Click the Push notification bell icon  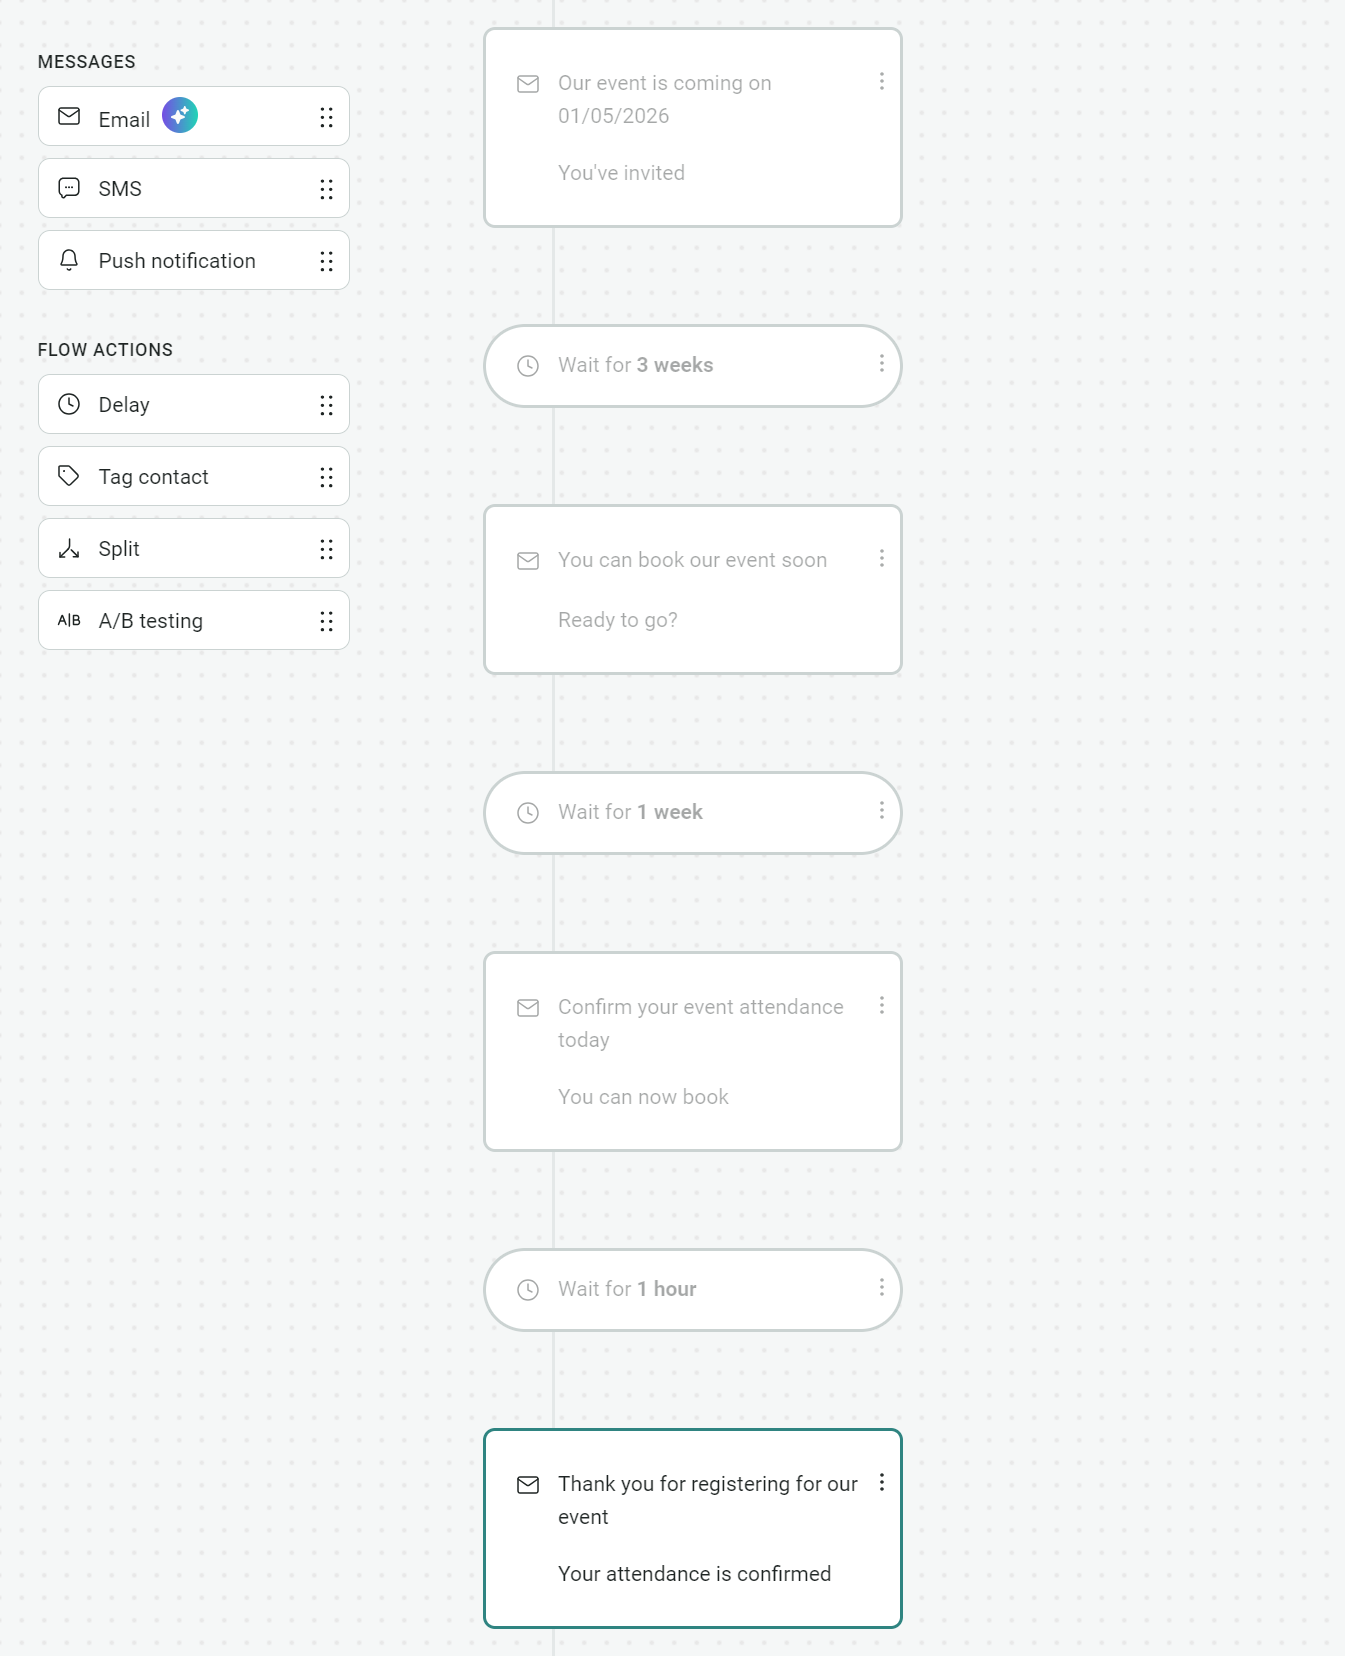coord(69,260)
